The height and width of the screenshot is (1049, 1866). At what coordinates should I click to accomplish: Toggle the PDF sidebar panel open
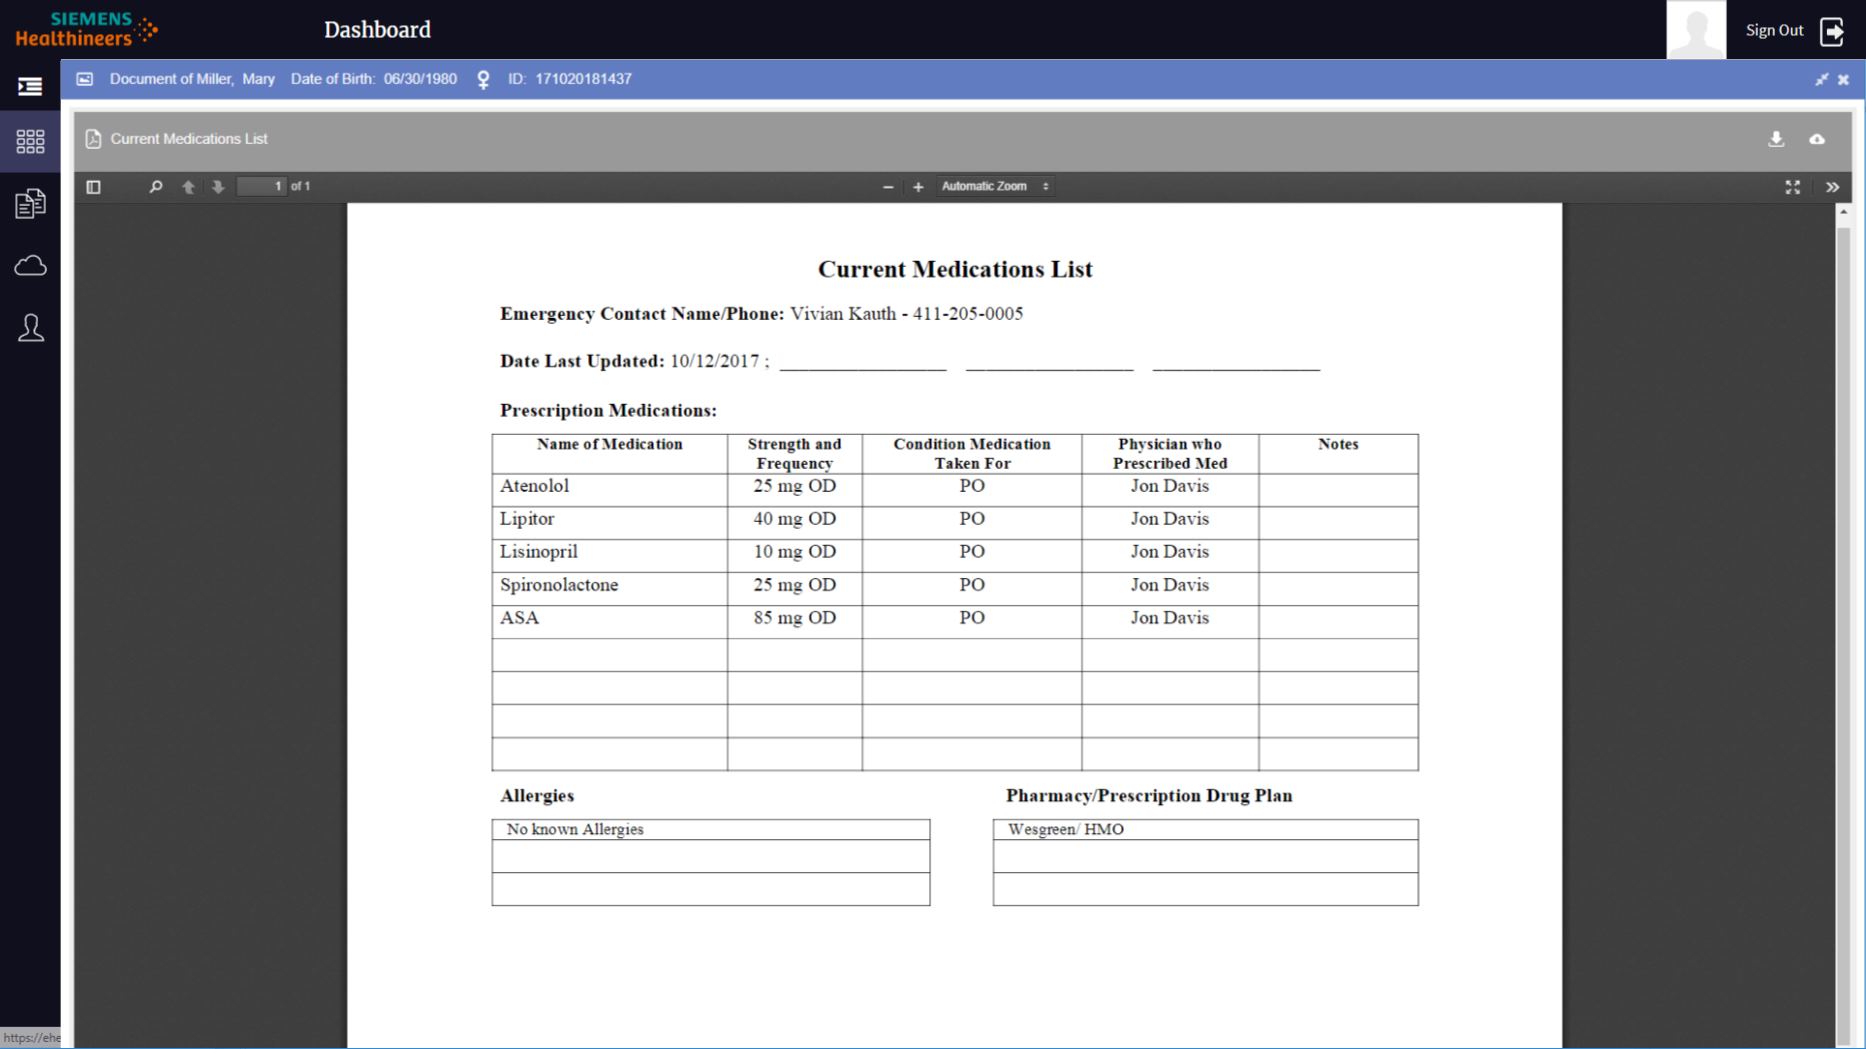click(x=94, y=186)
